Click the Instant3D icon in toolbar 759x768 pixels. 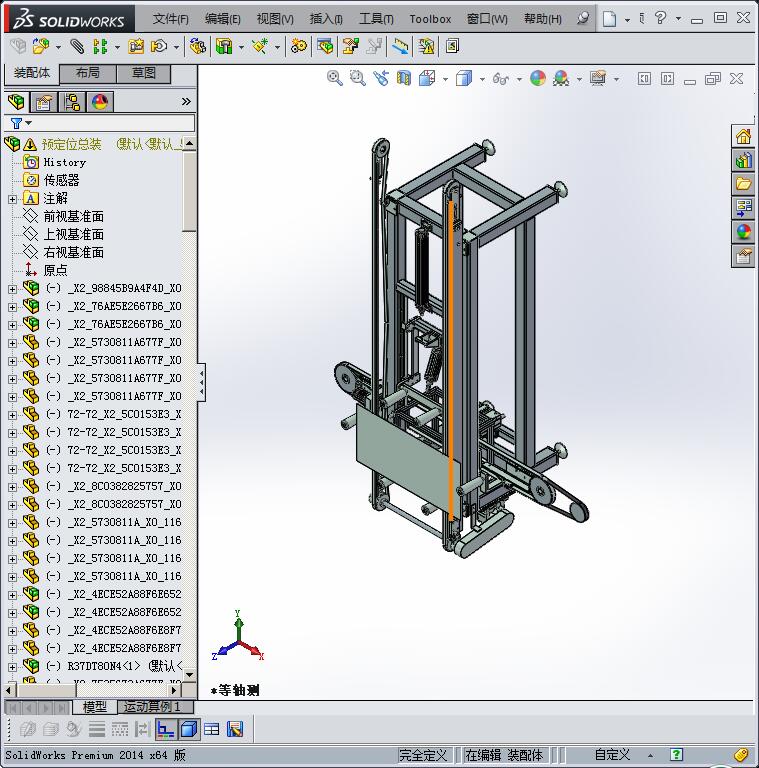click(x=452, y=47)
